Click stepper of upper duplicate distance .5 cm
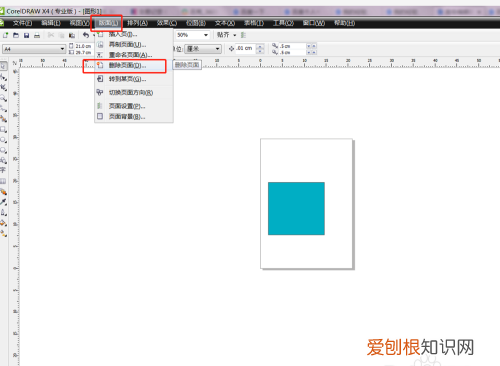500x366 pixels. pos(311,46)
